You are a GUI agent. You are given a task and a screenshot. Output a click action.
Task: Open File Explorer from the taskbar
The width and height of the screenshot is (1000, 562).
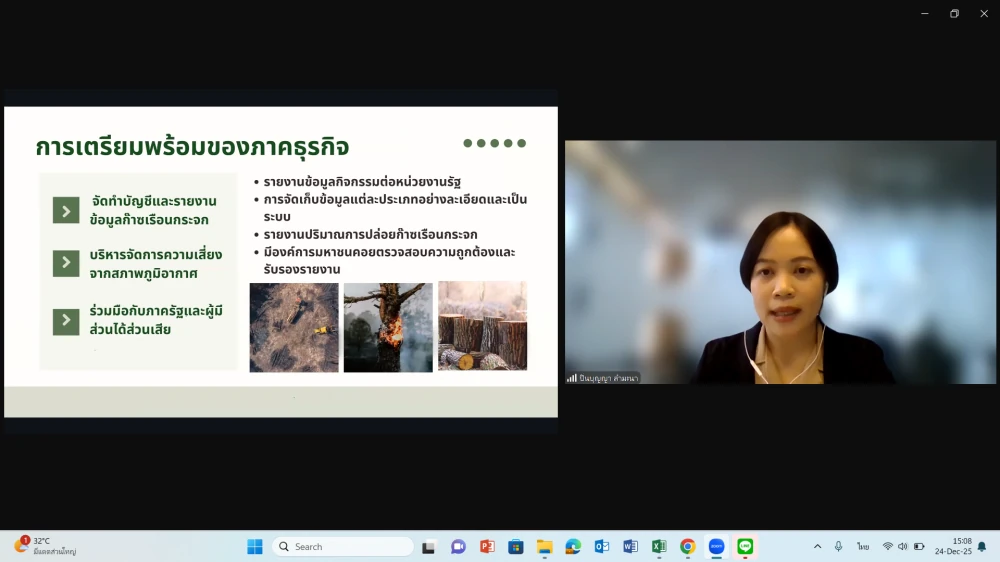click(x=545, y=547)
